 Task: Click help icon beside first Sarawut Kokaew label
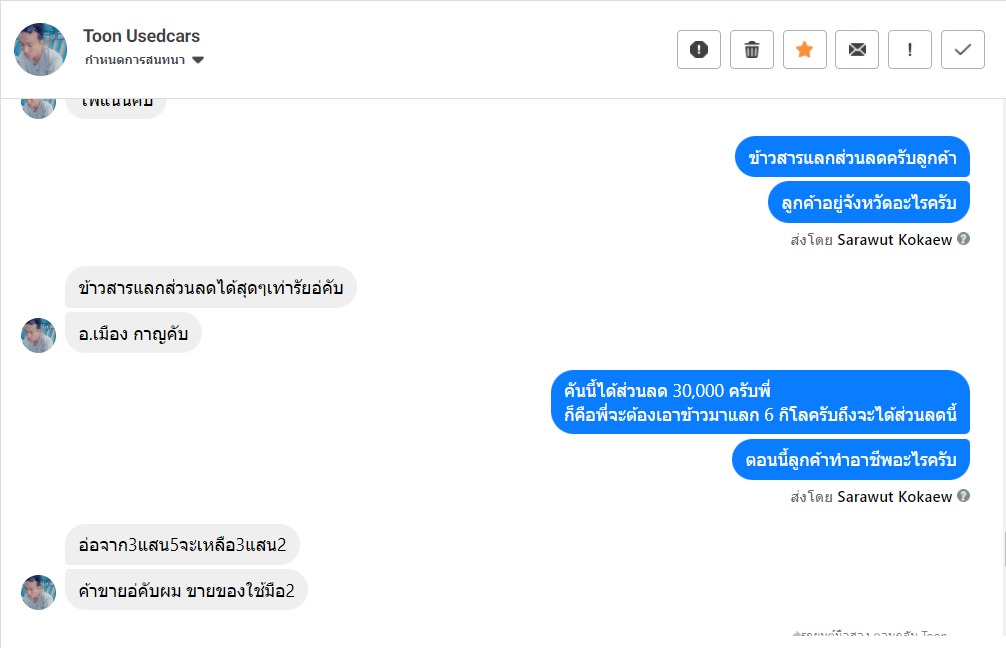(x=963, y=239)
